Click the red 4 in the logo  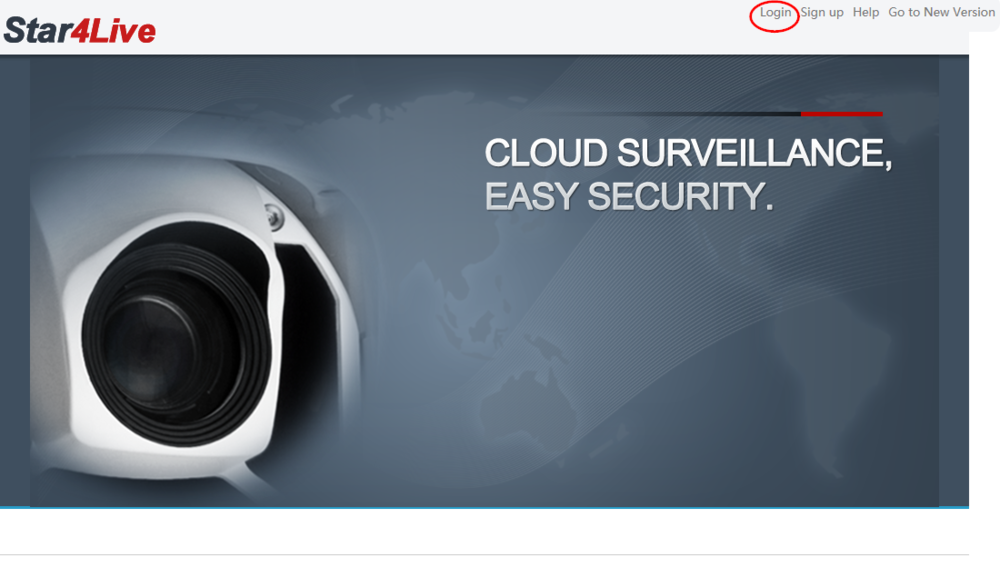tap(79, 31)
